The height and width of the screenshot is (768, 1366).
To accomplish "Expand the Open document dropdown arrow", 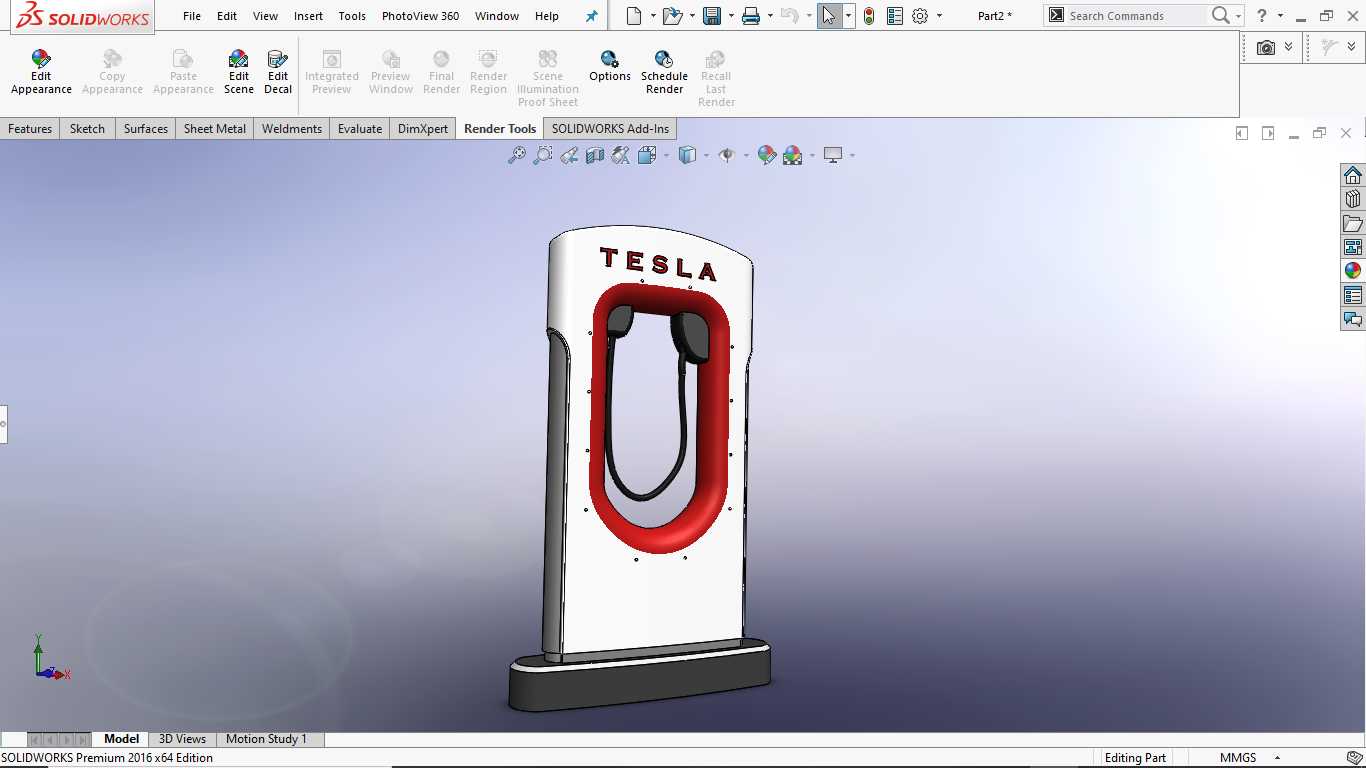I will point(693,16).
